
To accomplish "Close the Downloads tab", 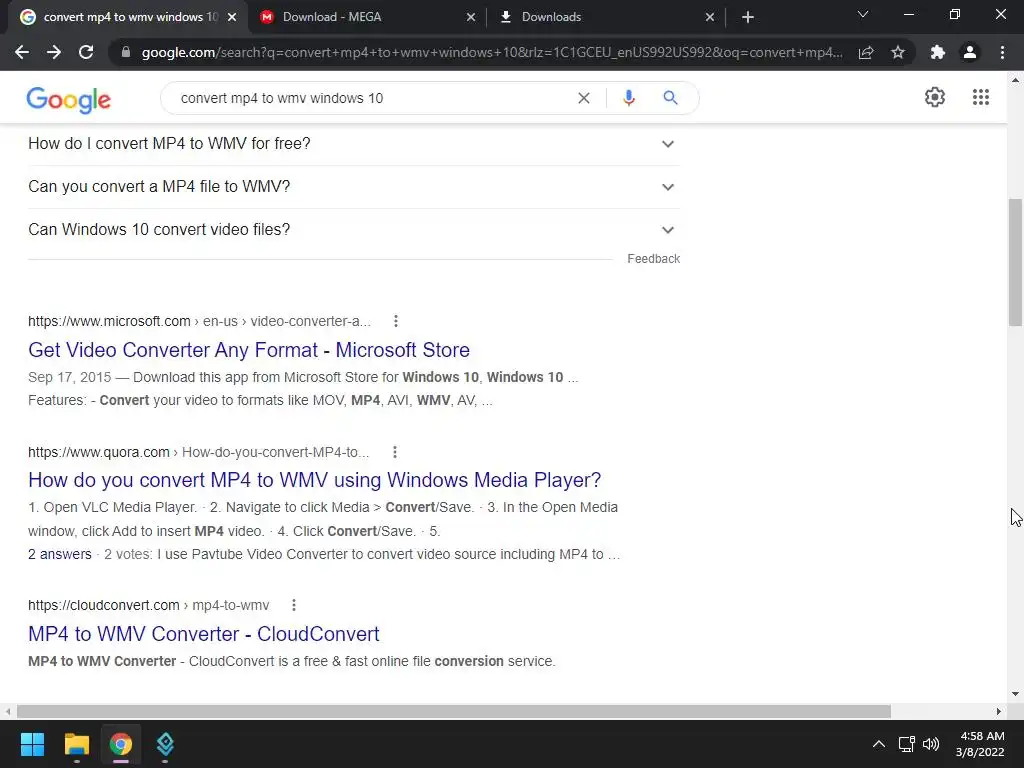I will click(x=710, y=17).
